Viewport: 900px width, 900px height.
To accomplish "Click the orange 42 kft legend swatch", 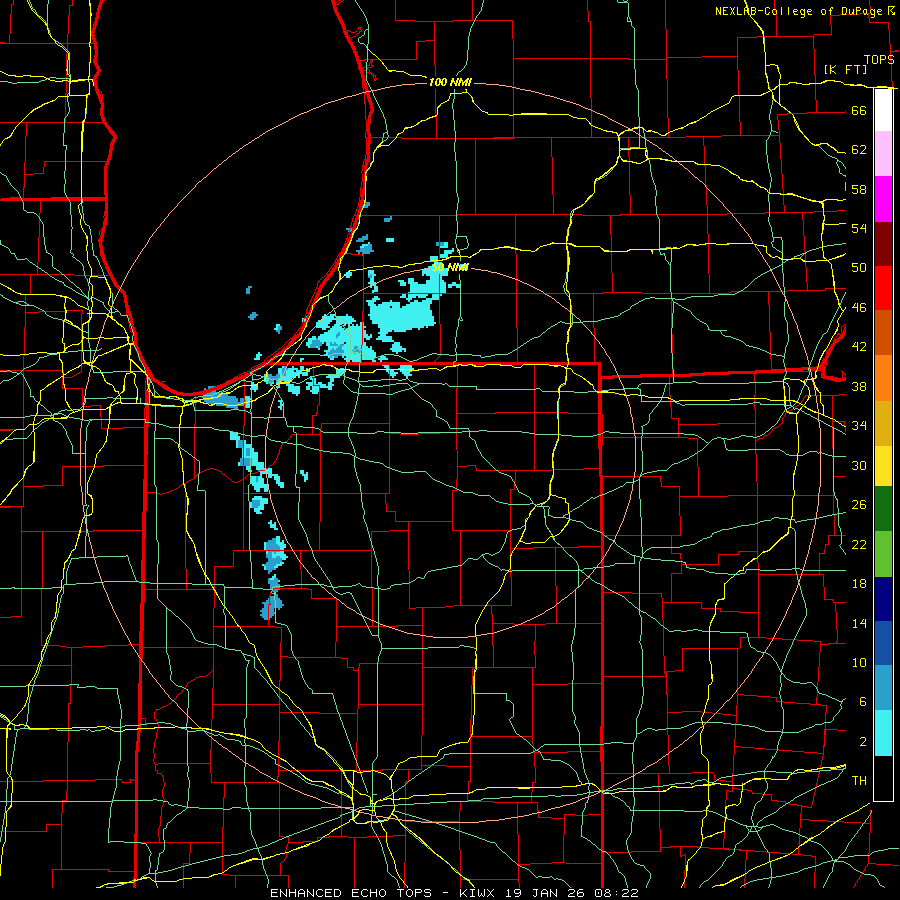I will point(883,378).
